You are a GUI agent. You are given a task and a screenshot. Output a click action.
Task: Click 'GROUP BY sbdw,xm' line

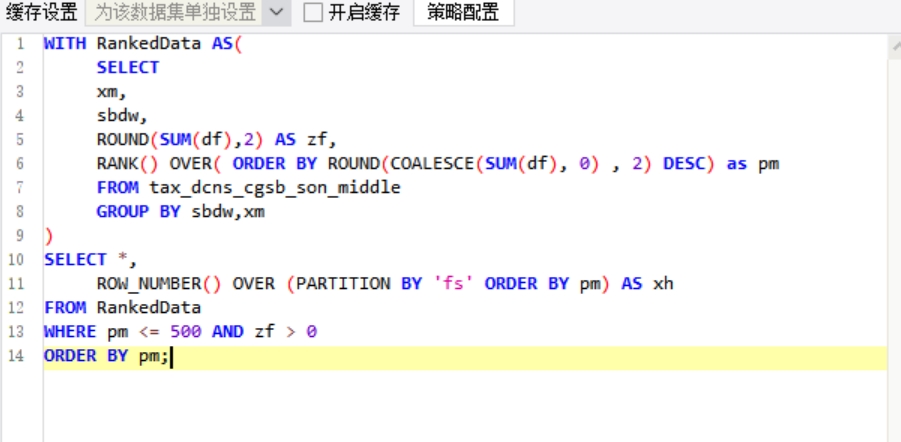point(180,212)
